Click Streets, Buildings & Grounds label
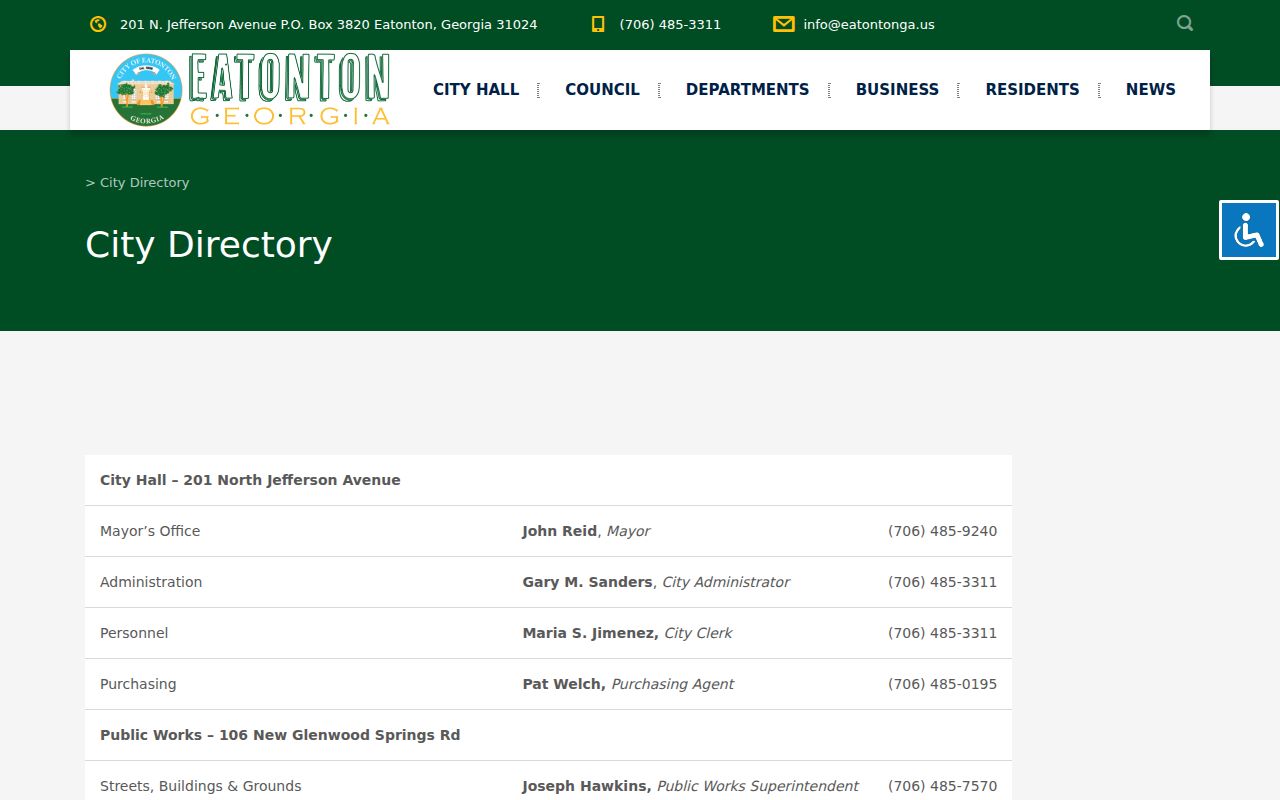The image size is (1280, 800). pyautogui.click(x=200, y=786)
